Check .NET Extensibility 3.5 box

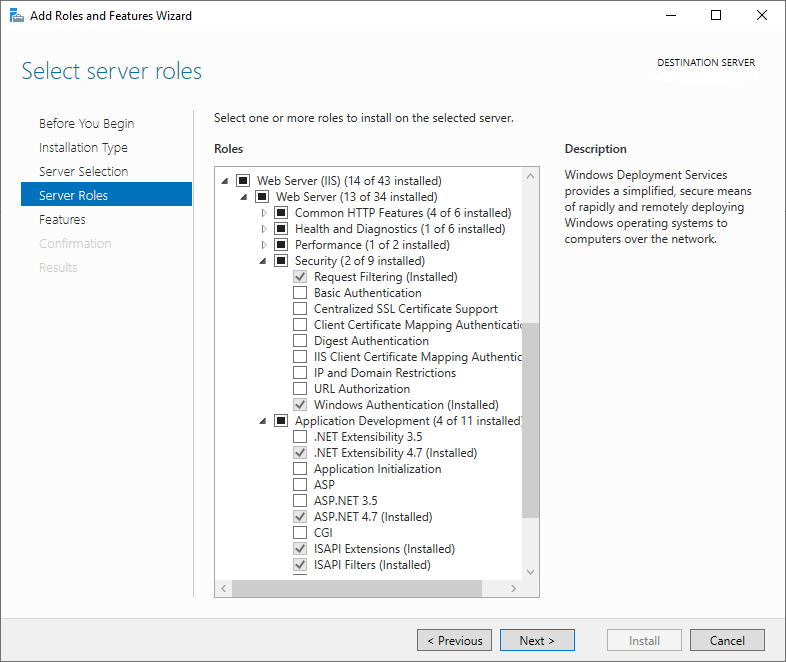pos(300,436)
